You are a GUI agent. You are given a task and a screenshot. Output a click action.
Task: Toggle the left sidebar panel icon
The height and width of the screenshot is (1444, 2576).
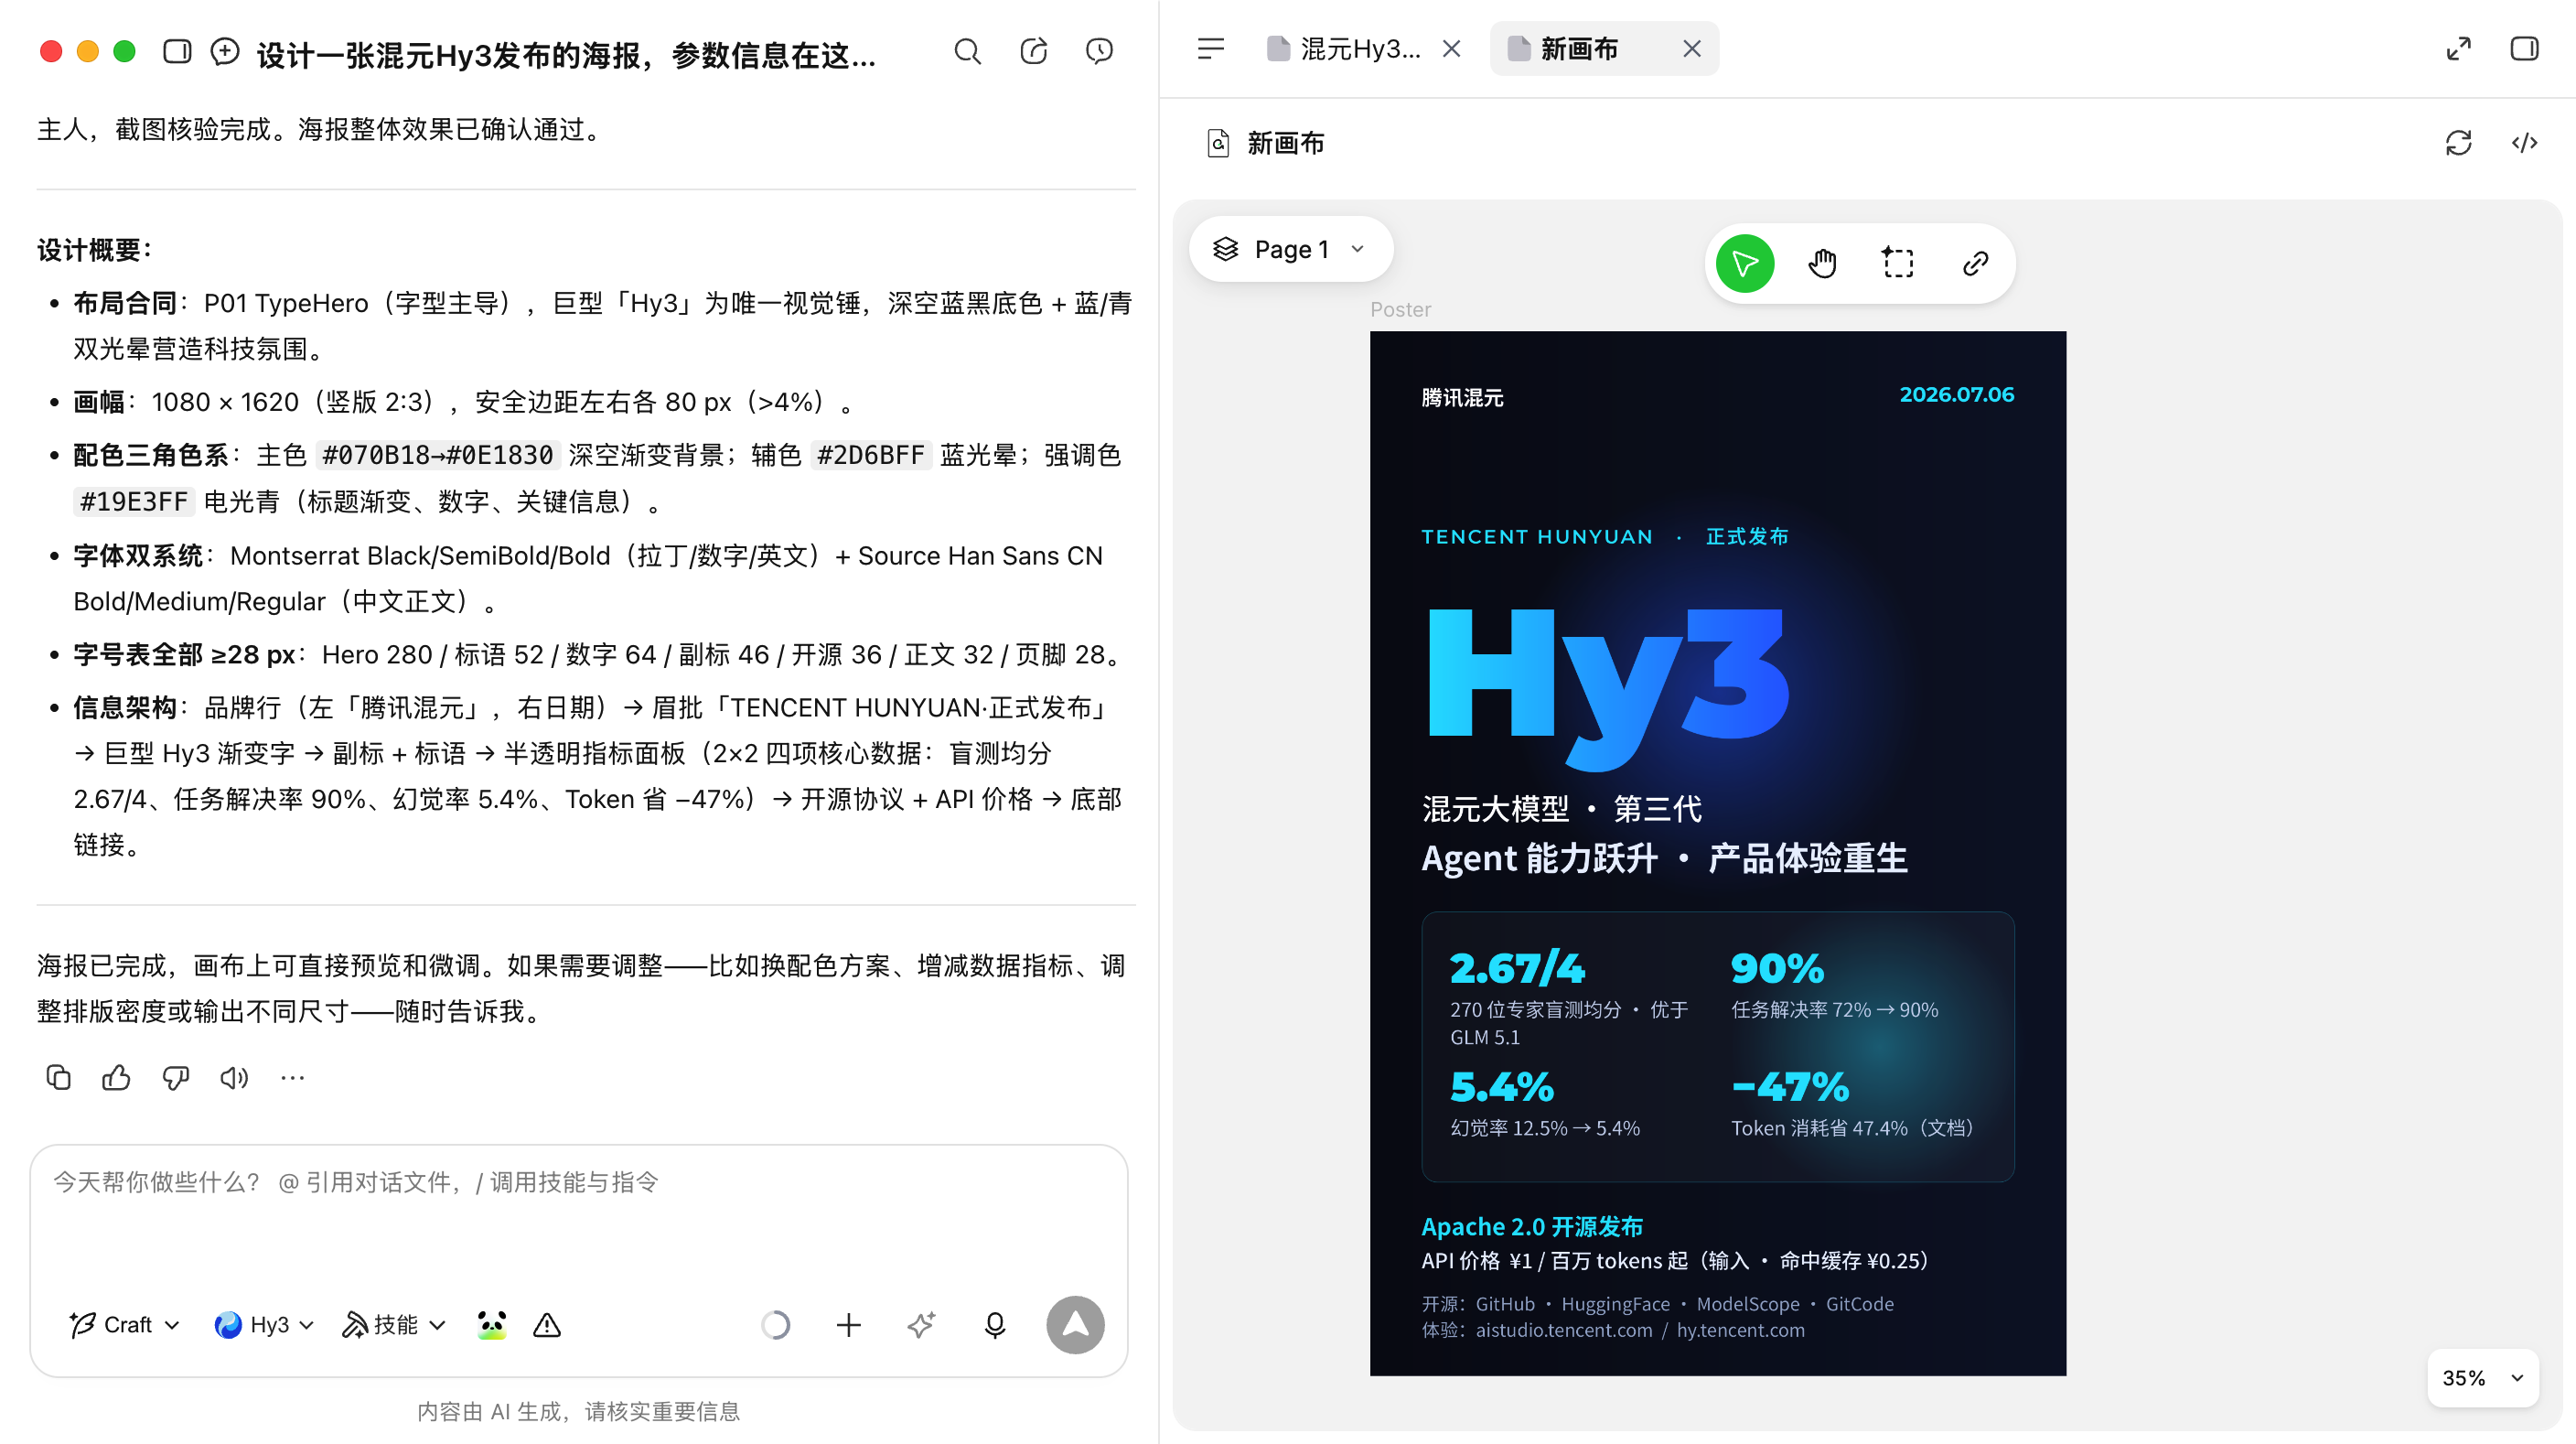[x=177, y=51]
